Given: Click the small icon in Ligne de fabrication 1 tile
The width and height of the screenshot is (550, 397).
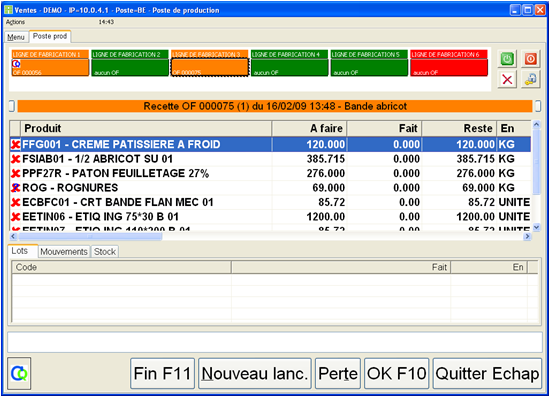Looking at the screenshot, I should 16,64.
